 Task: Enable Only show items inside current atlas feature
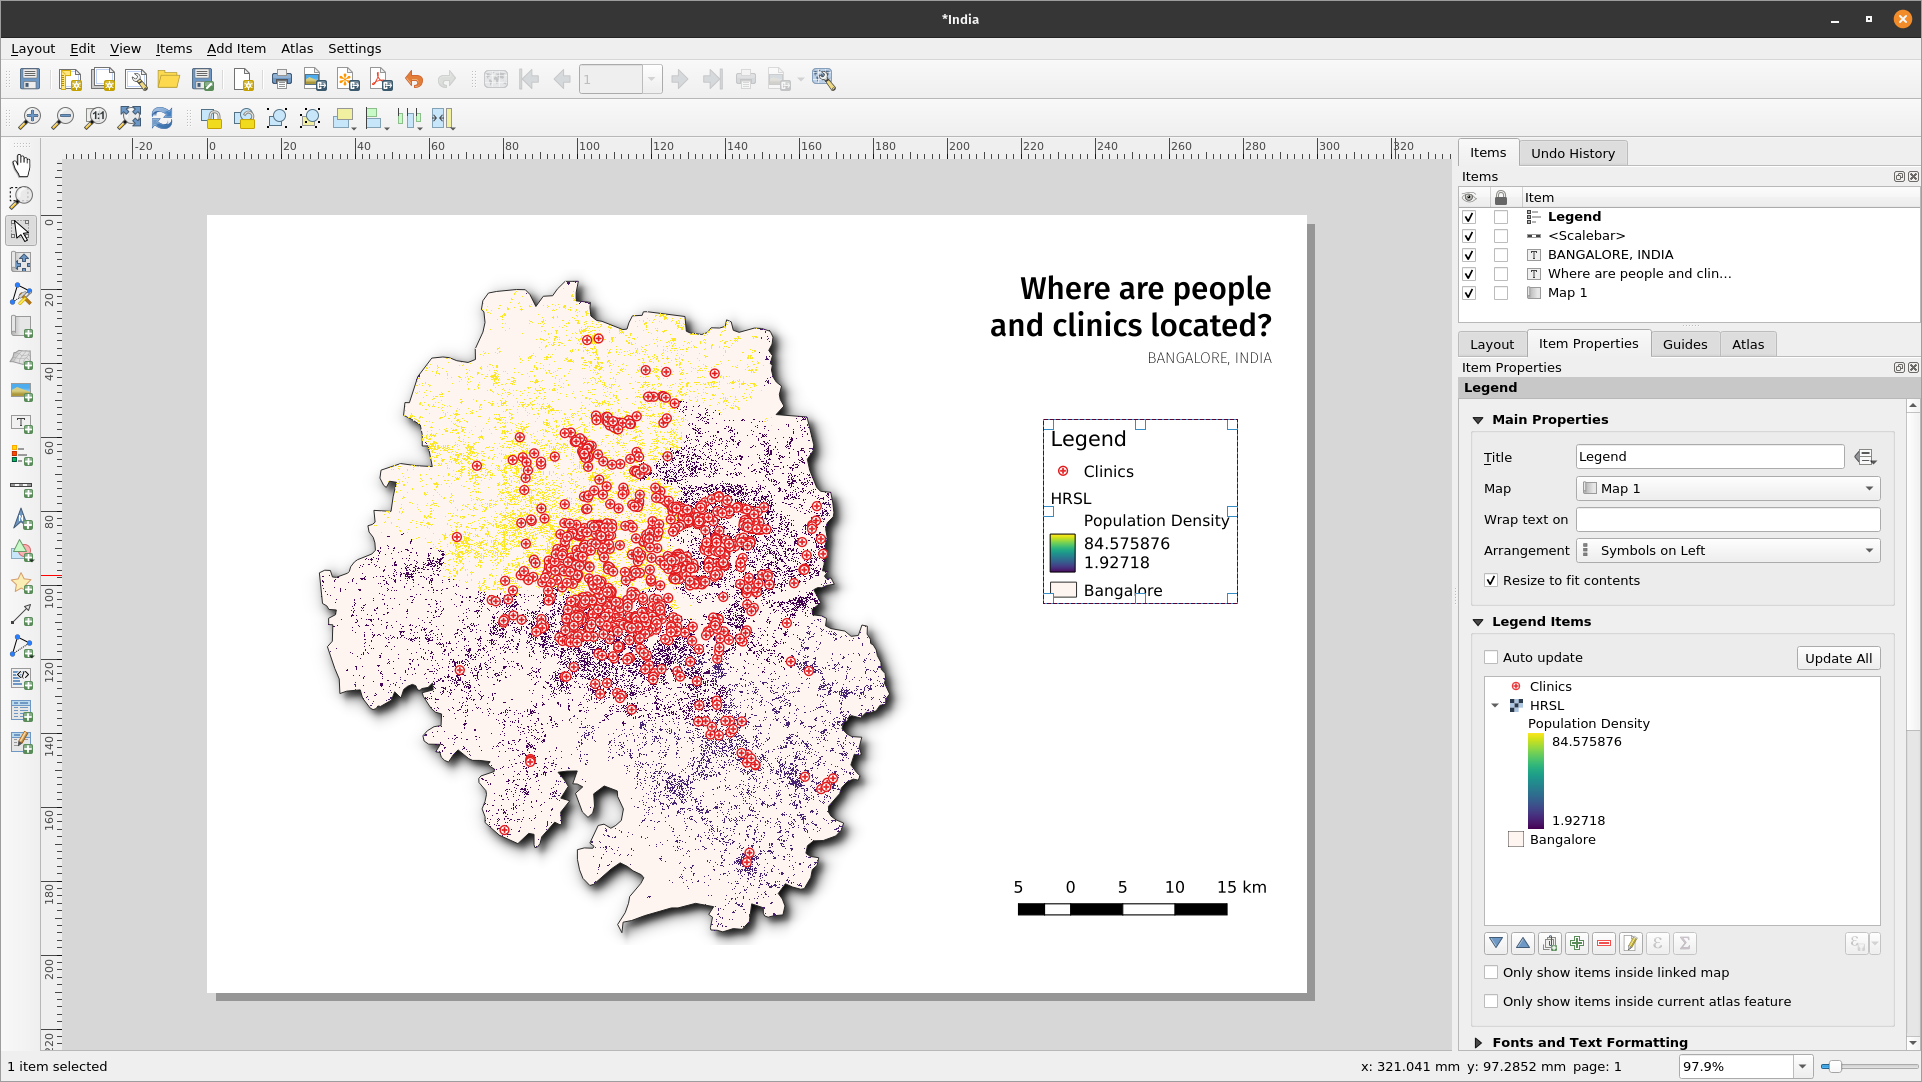[x=1491, y=1001]
